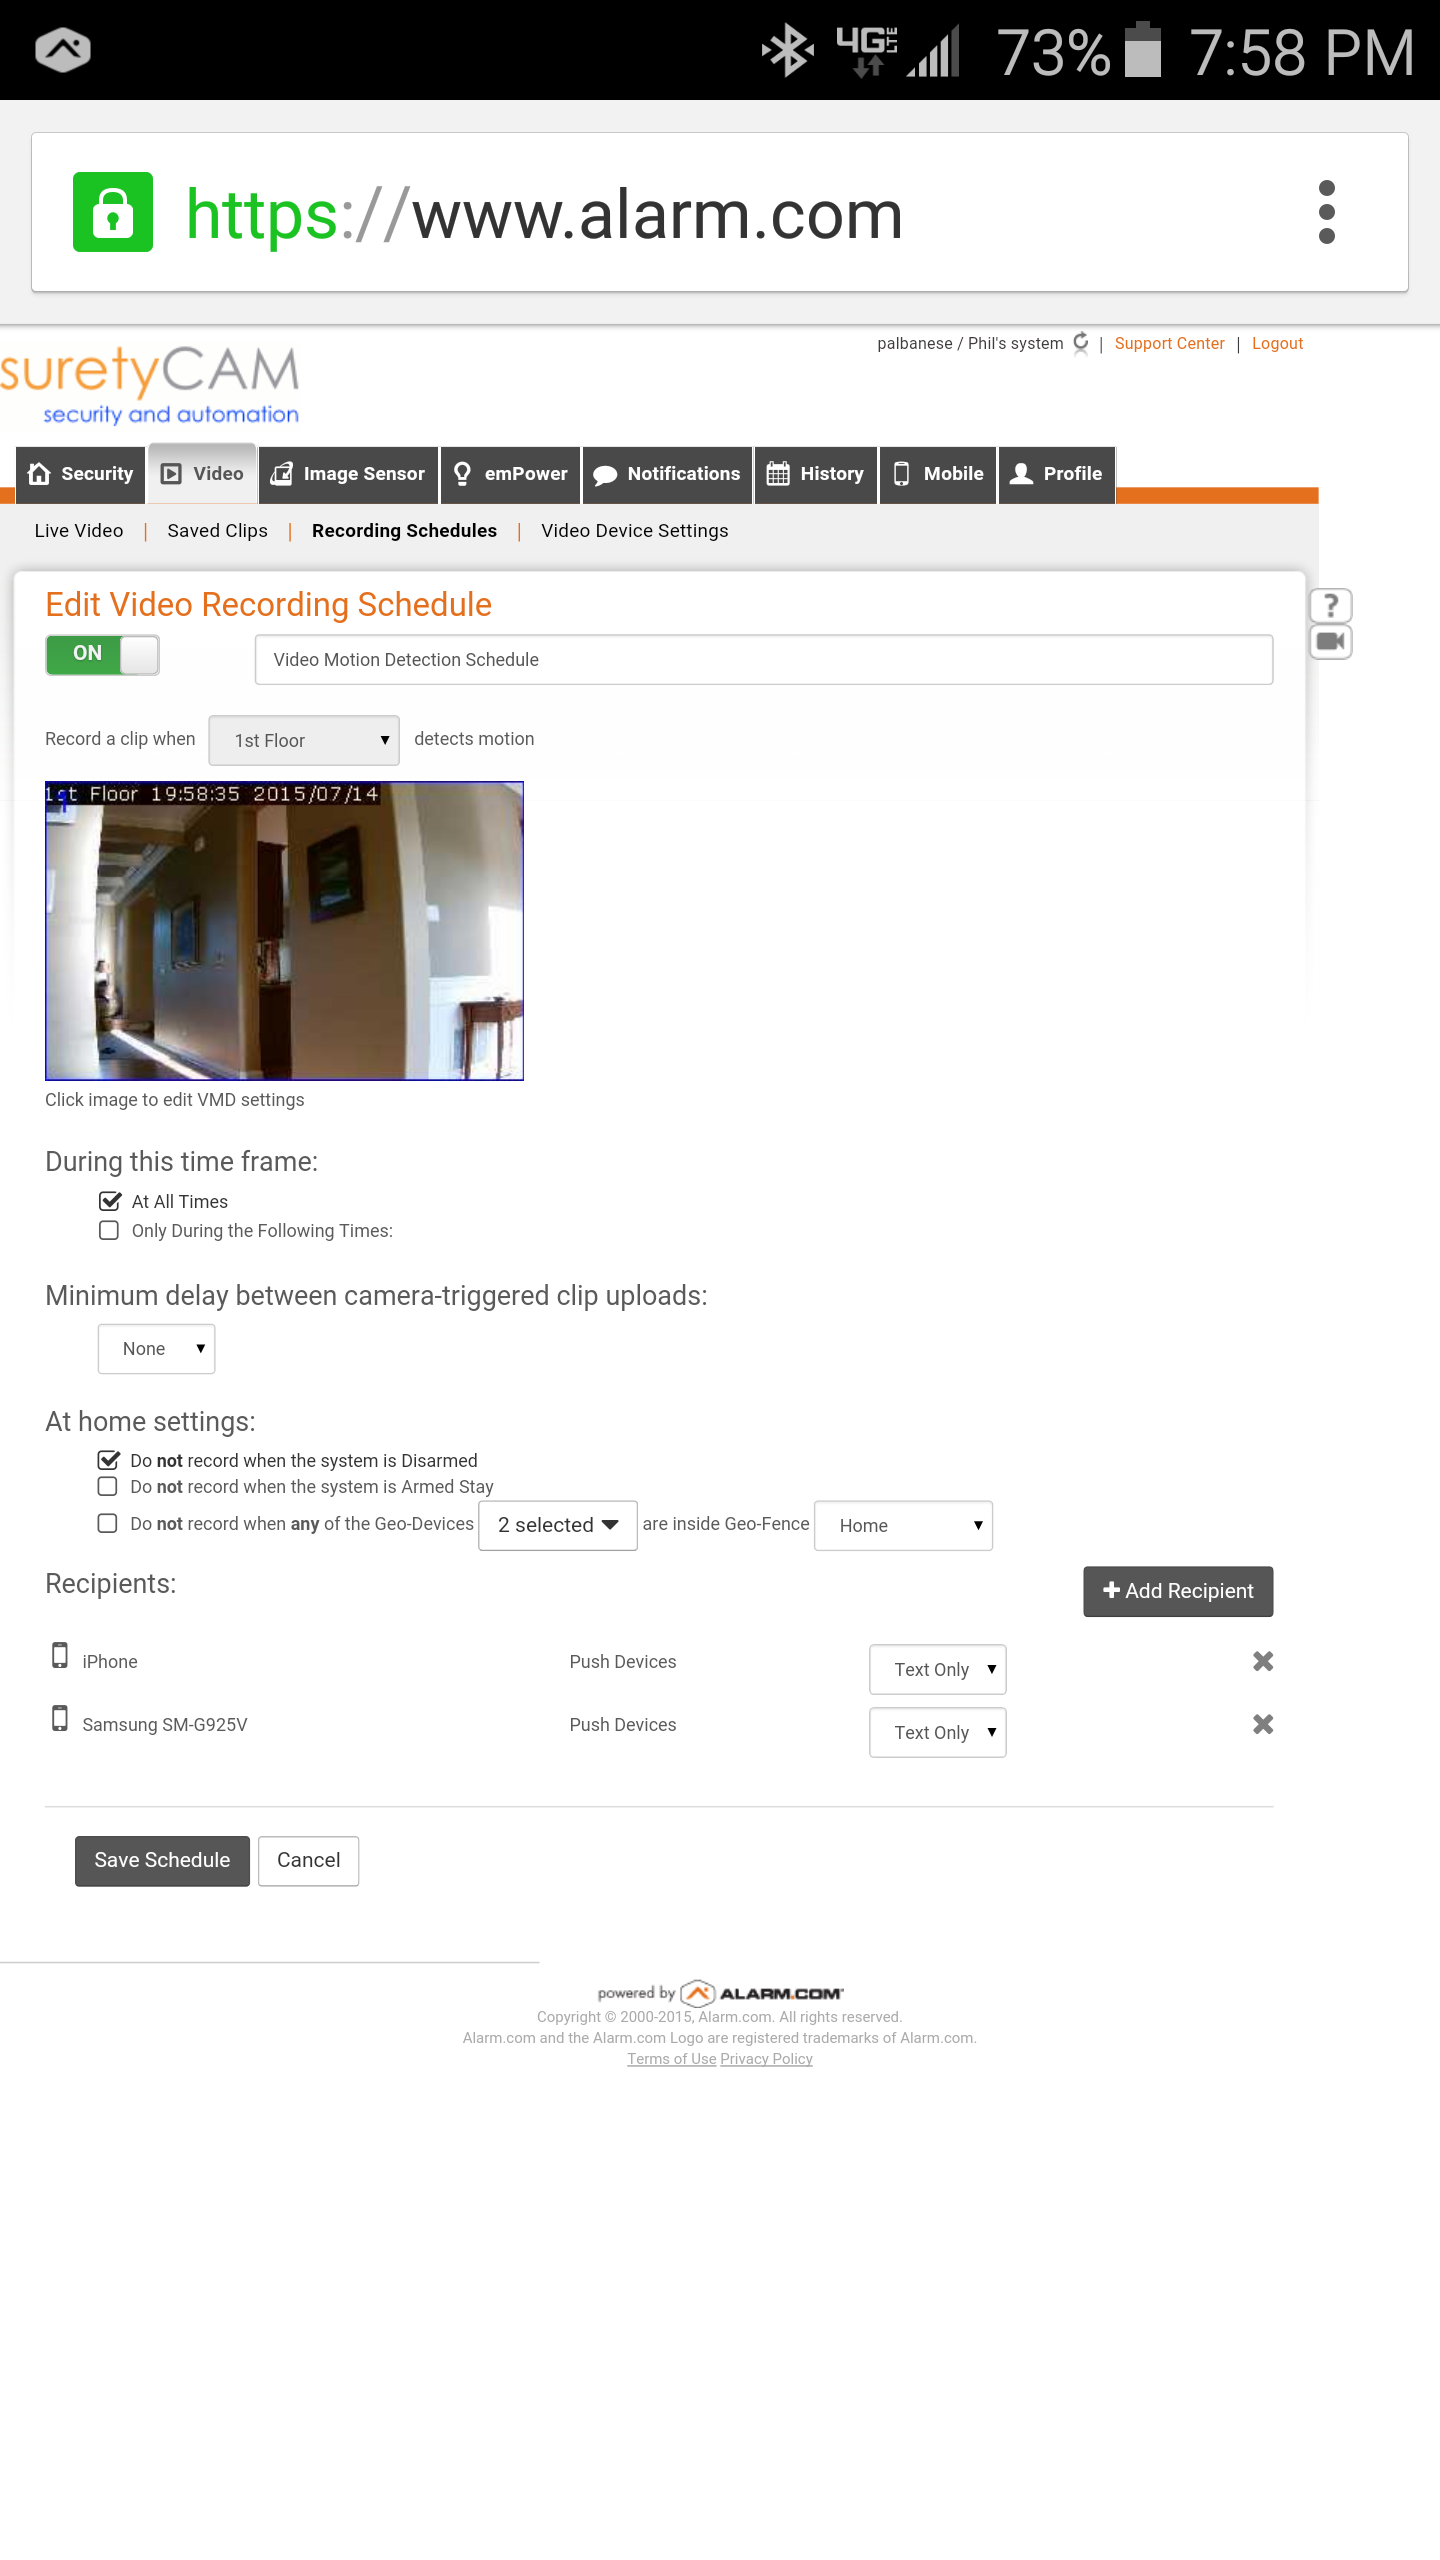Viewport: 1440px width, 2560px height.
Task: Expand the minimum delay None dropdown
Action: pyautogui.click(x=157, y=1349)
